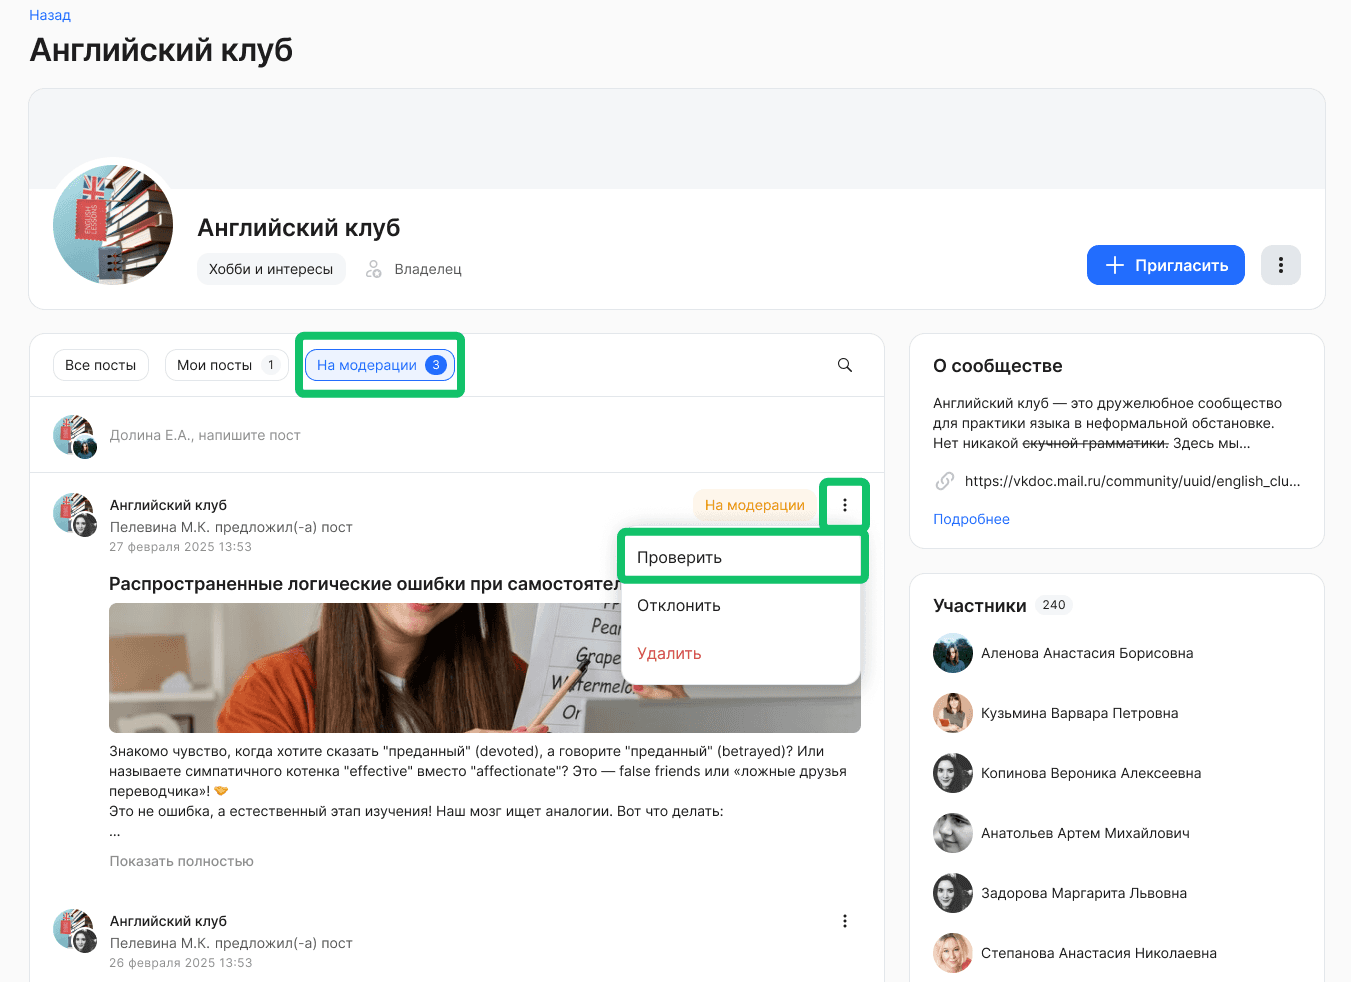Click avatar of Задорова Маргарита Львовна
Image resolution: width=1351 pixels, height=982 pixels.
(953, 893)
